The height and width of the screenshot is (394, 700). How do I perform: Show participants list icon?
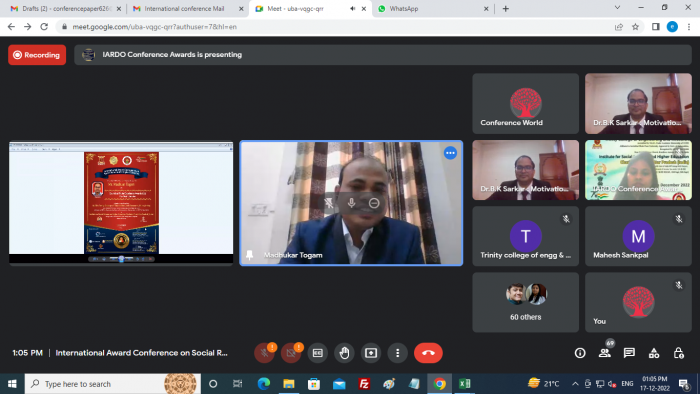[x=604, y=353]
